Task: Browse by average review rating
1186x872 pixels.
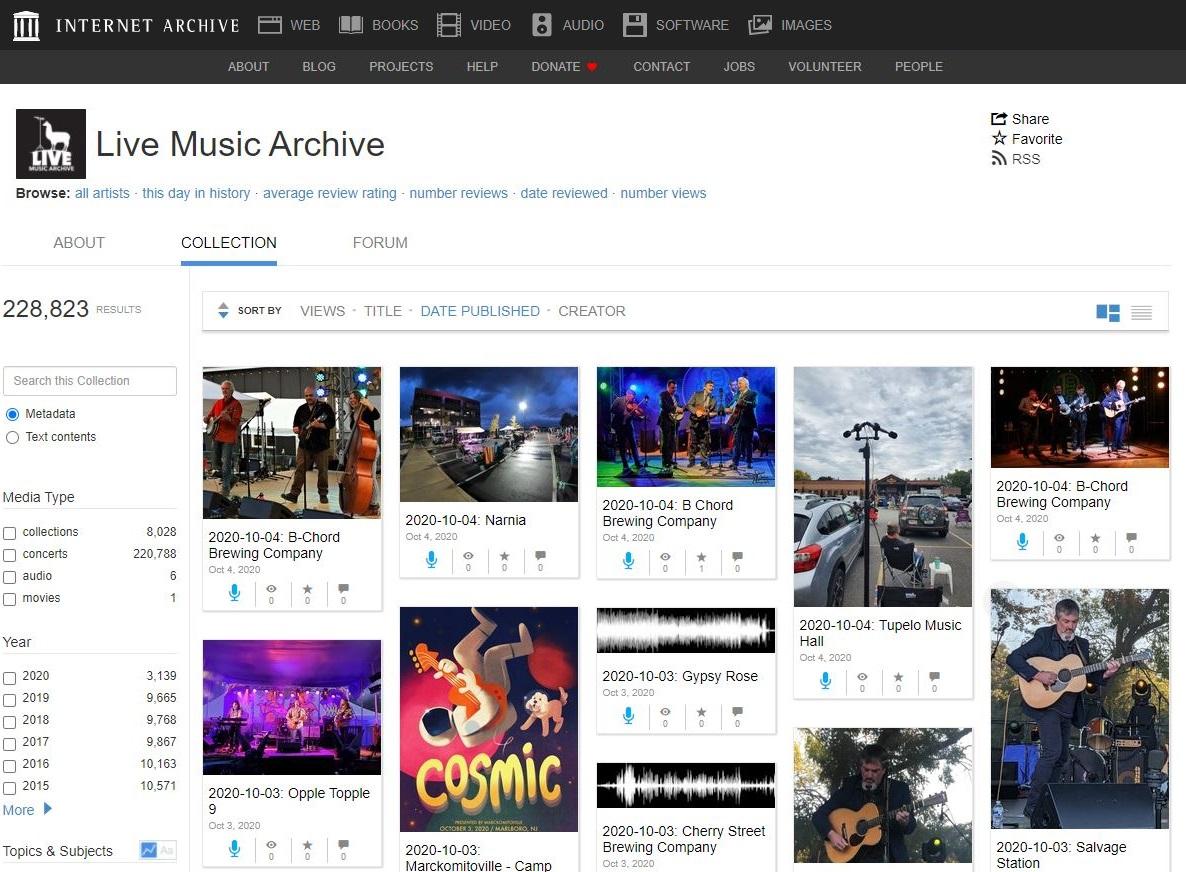Action: tap(330, 193)
